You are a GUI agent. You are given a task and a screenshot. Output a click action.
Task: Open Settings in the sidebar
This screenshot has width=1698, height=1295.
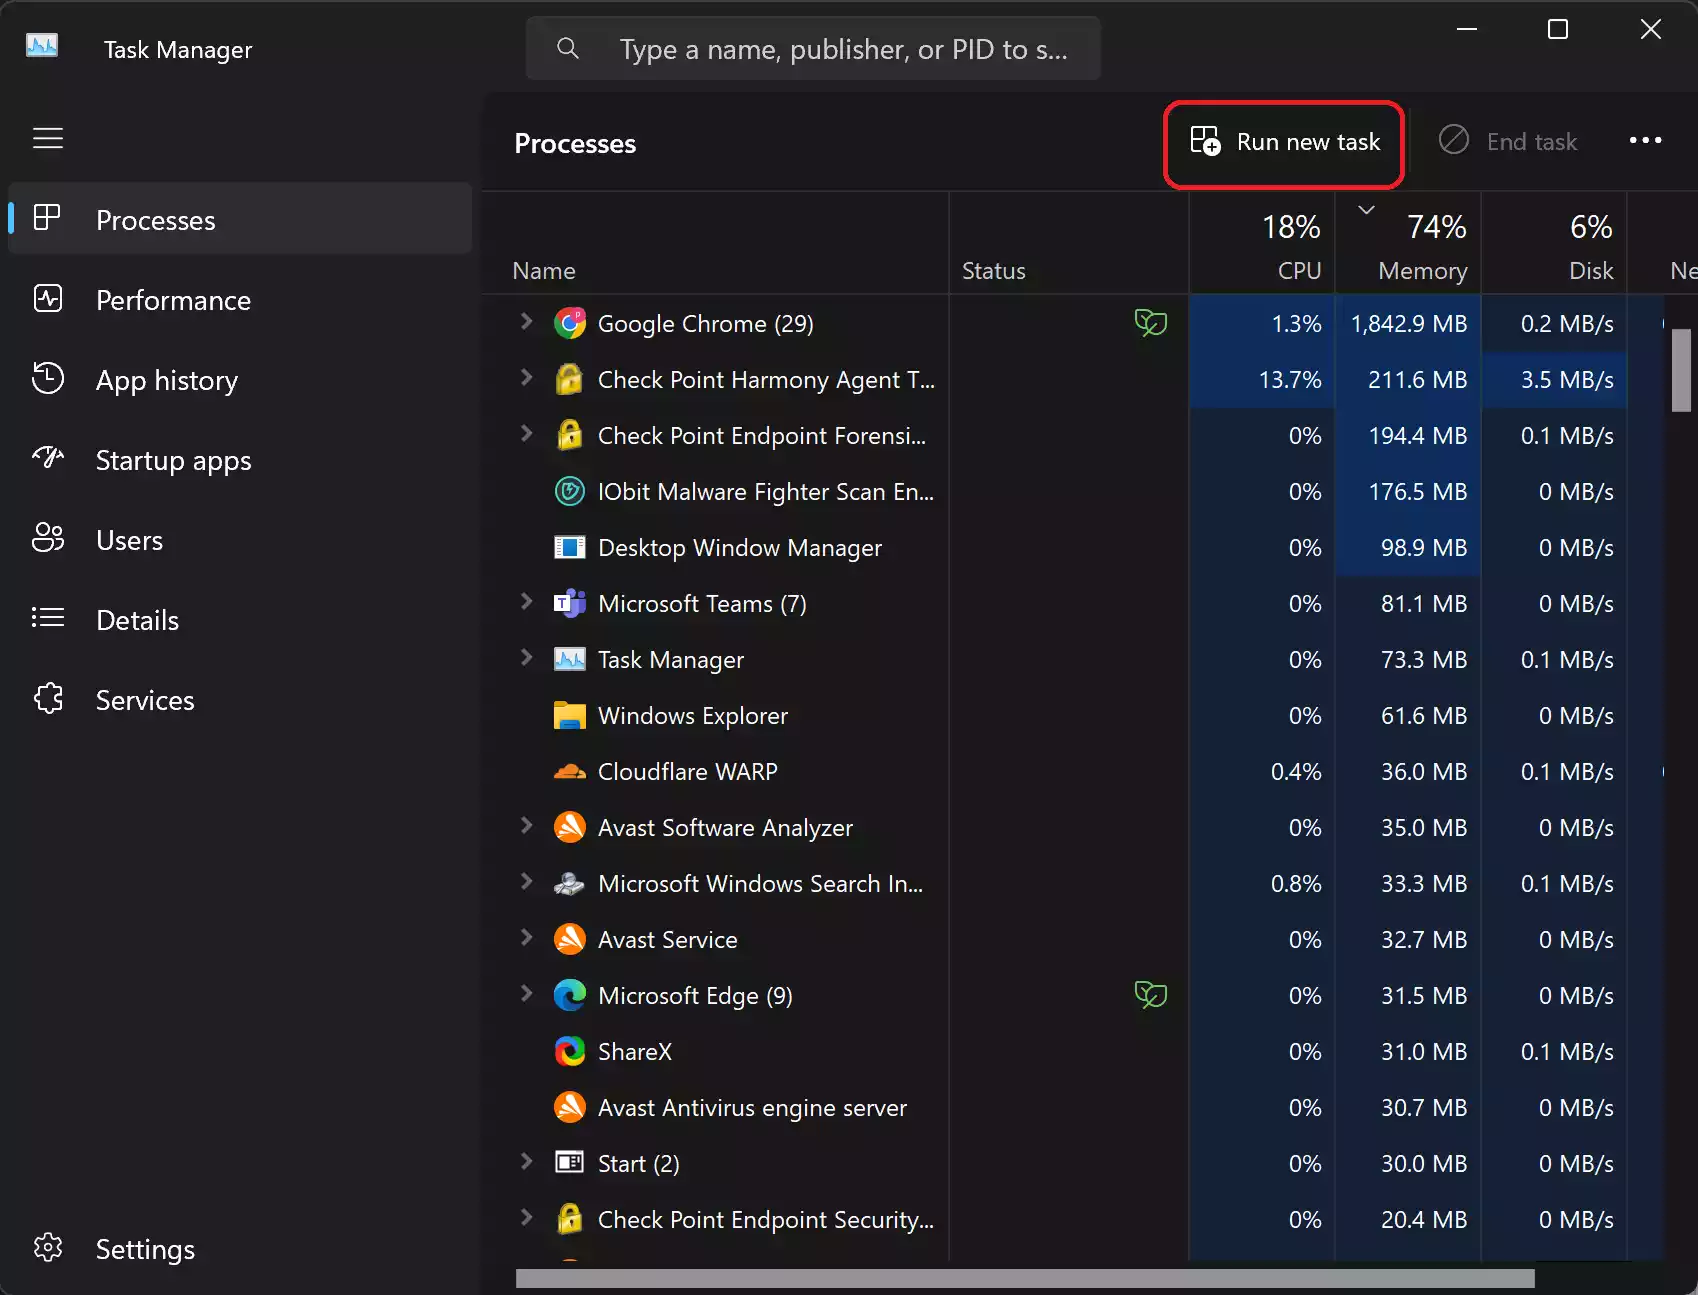click(240, 1248)
